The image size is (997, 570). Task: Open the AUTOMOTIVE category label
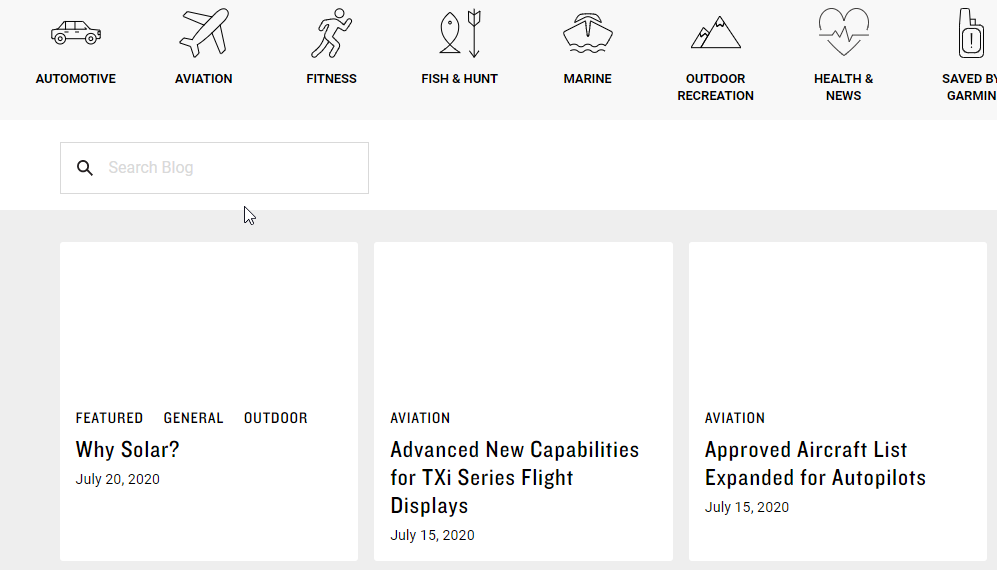[x=76, y=79]
